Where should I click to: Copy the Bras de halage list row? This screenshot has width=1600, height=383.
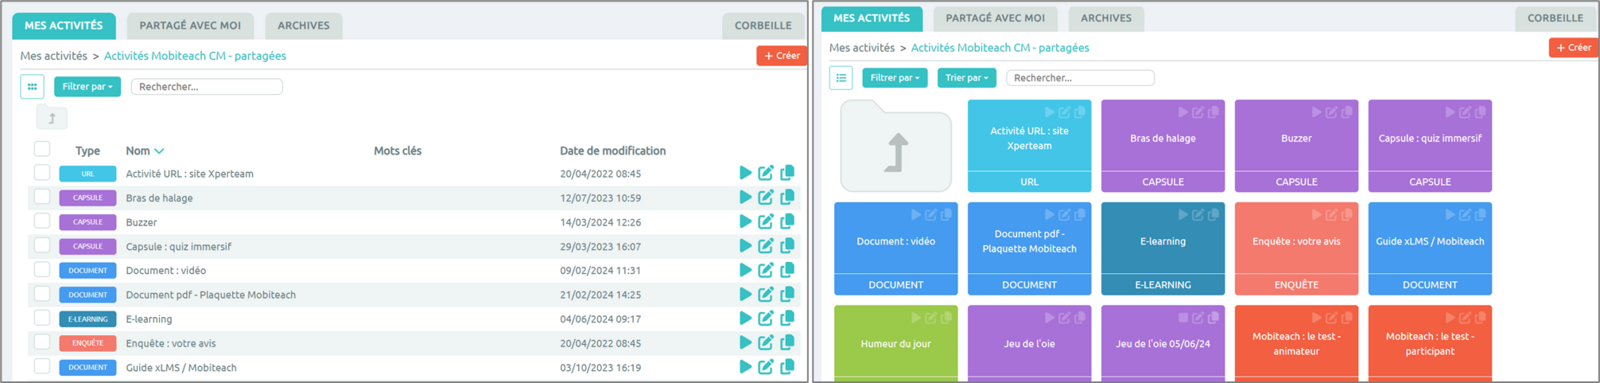click(787, 197)
